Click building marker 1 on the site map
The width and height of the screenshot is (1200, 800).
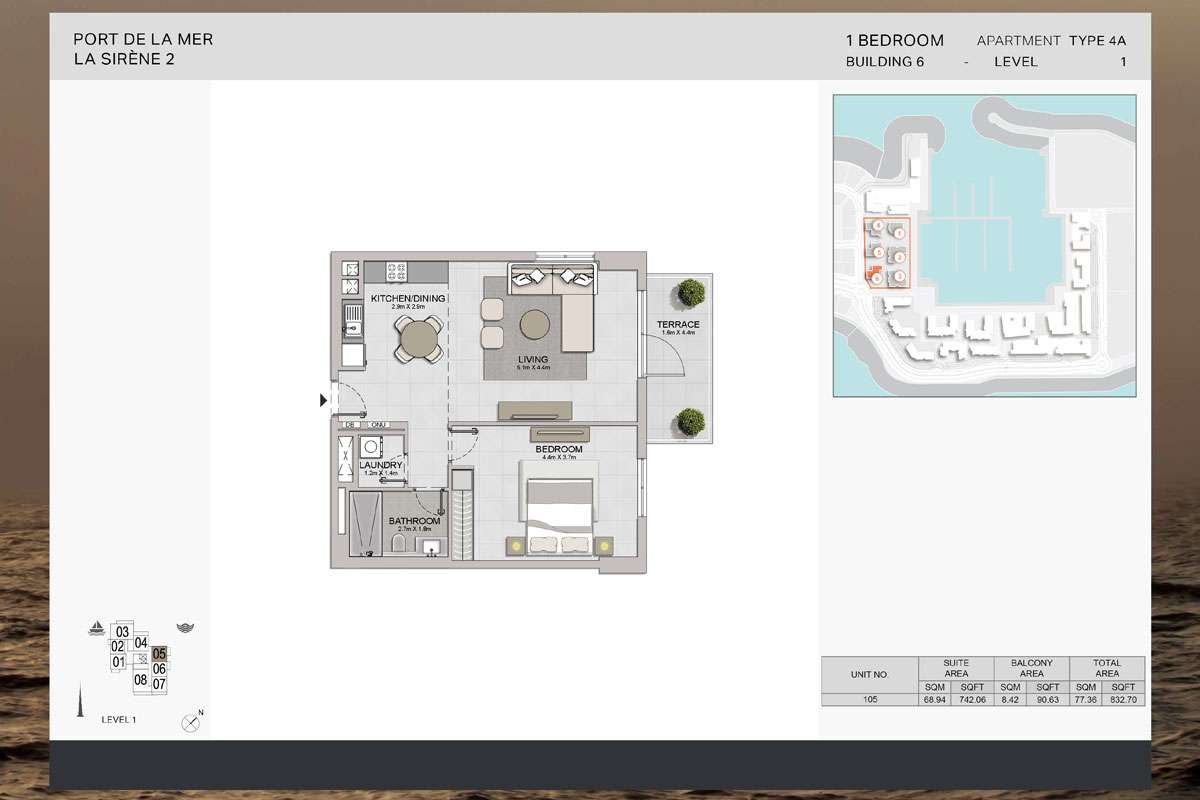(x=899, y=233)
